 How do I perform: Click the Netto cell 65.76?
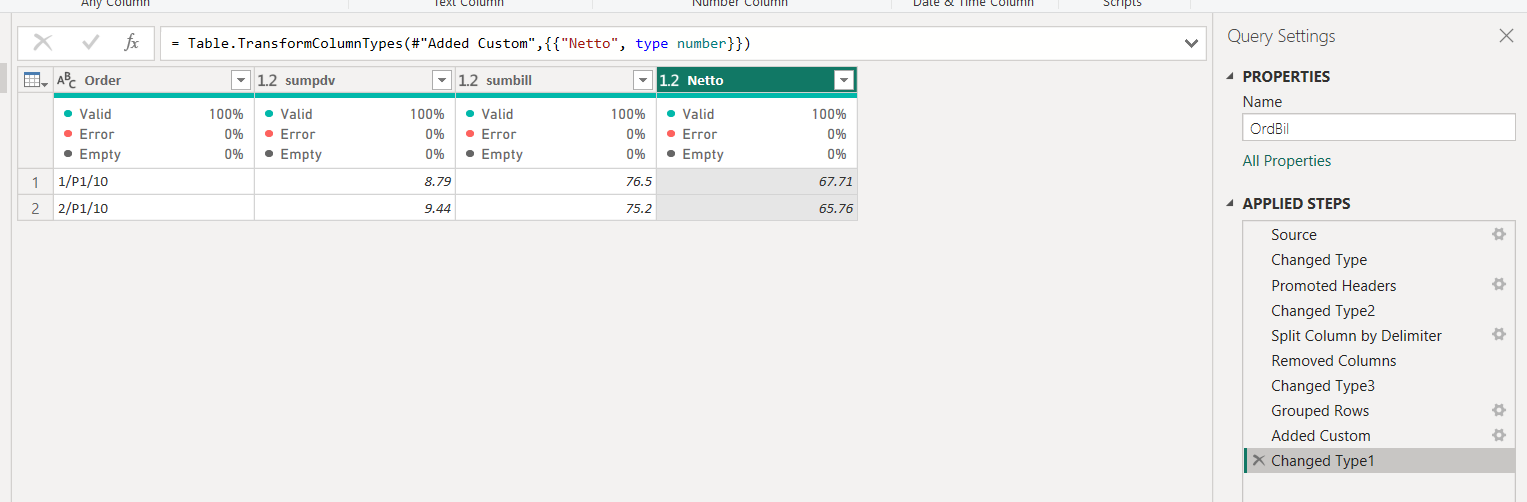click(x=757, y=208)
